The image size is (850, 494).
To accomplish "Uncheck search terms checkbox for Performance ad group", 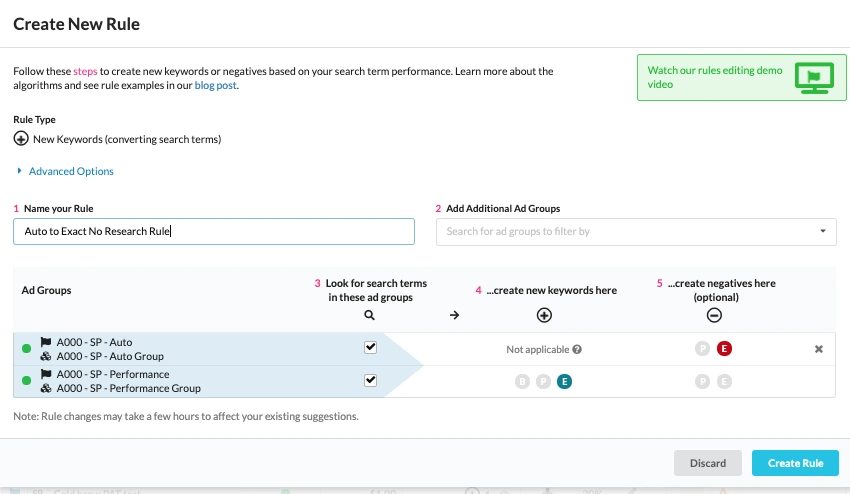I will [x=370, y=380].
